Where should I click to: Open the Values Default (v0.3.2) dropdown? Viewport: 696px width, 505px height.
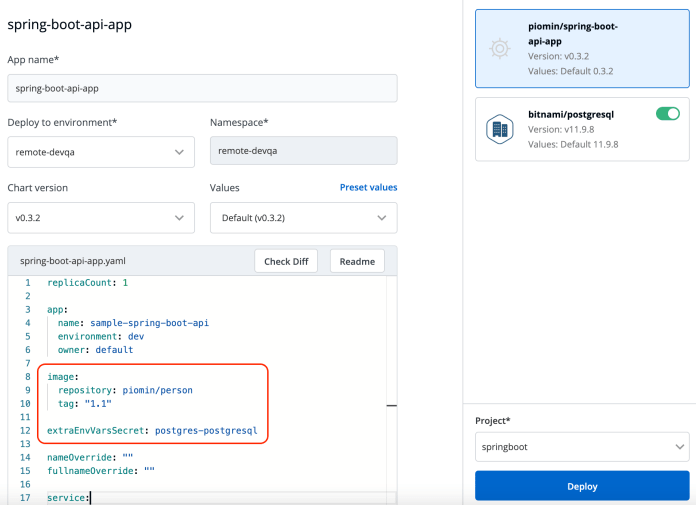click(x=303, y=217)
